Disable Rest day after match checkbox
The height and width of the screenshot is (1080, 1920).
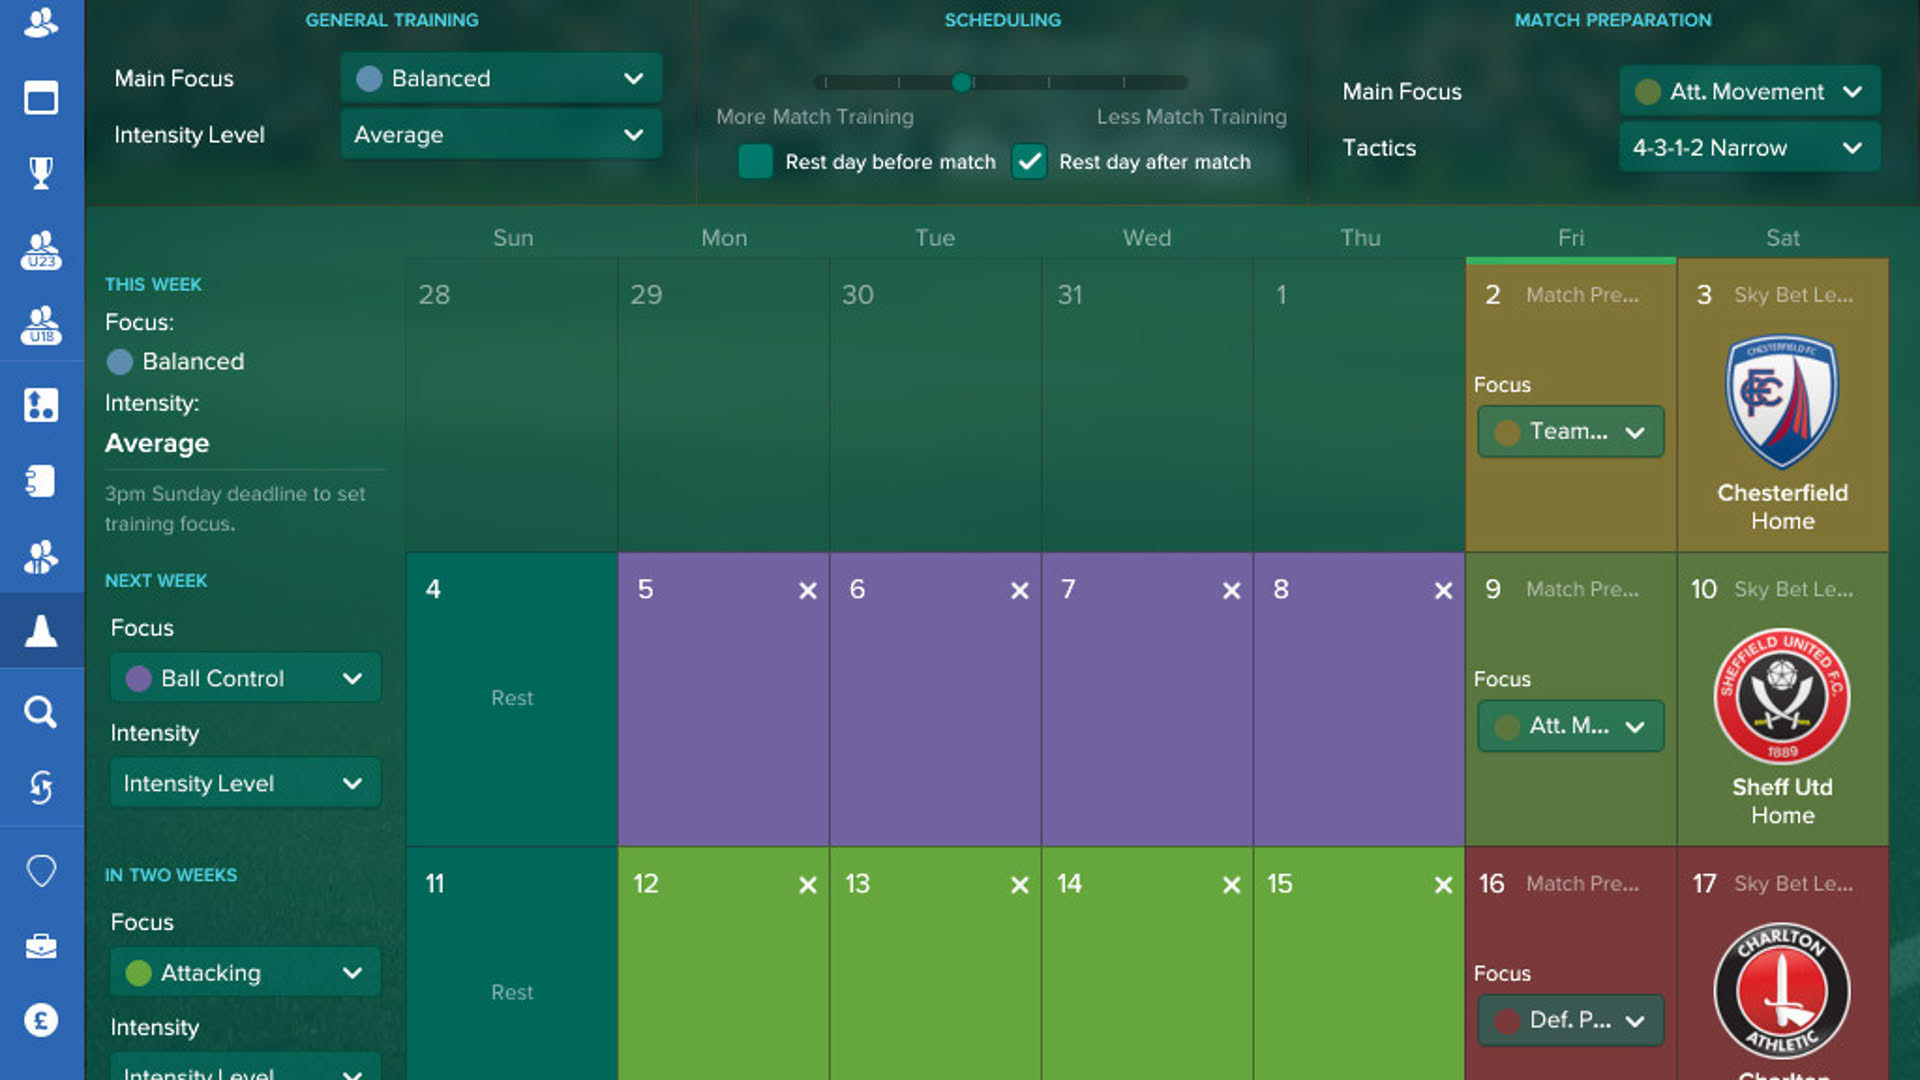pyautogui.click(x=1029, y=161)
